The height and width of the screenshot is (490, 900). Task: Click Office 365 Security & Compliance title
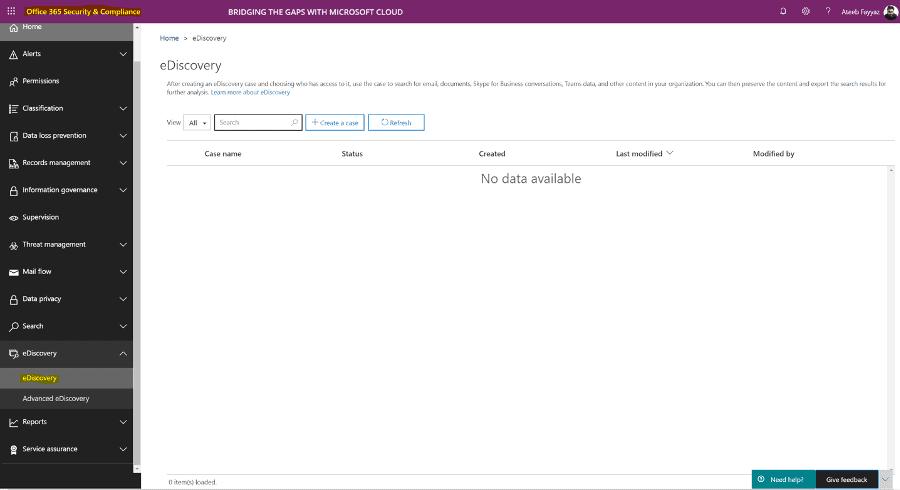click(x=83, y=11)
